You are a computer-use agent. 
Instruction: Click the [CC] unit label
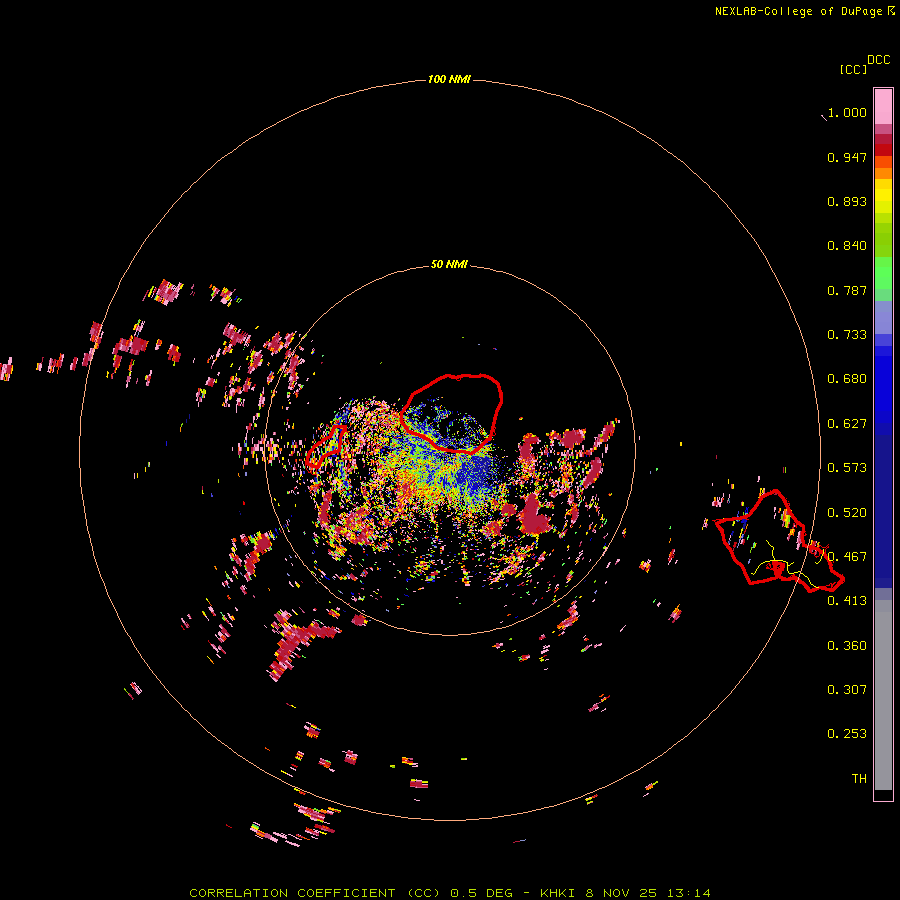(x=853, y=69)
